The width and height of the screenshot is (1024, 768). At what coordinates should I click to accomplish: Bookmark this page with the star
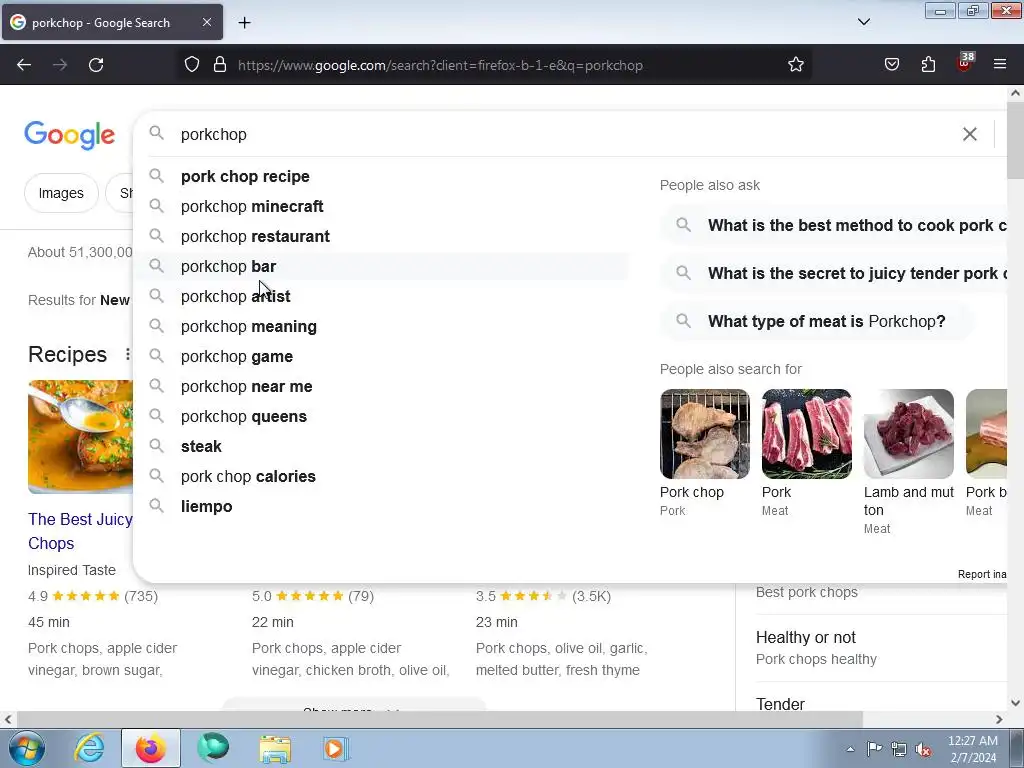[x=795, y=65]
